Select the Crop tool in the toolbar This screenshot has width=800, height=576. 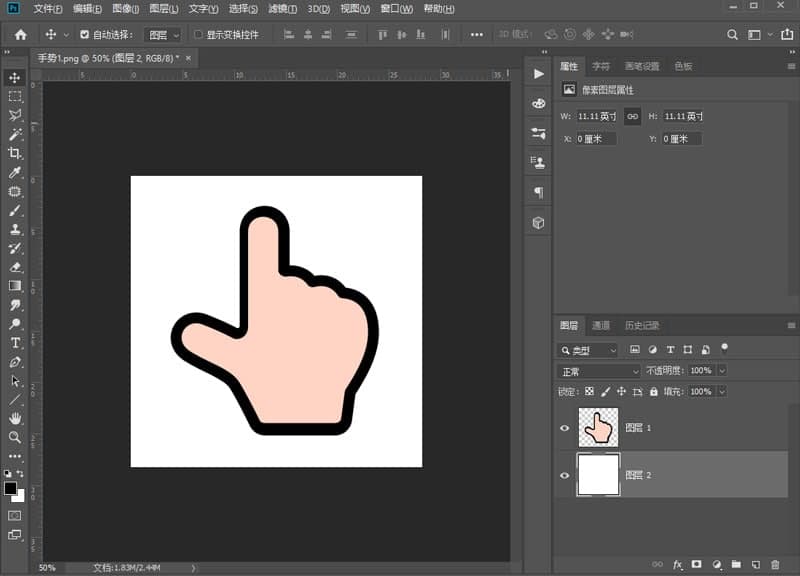[15, 153]
